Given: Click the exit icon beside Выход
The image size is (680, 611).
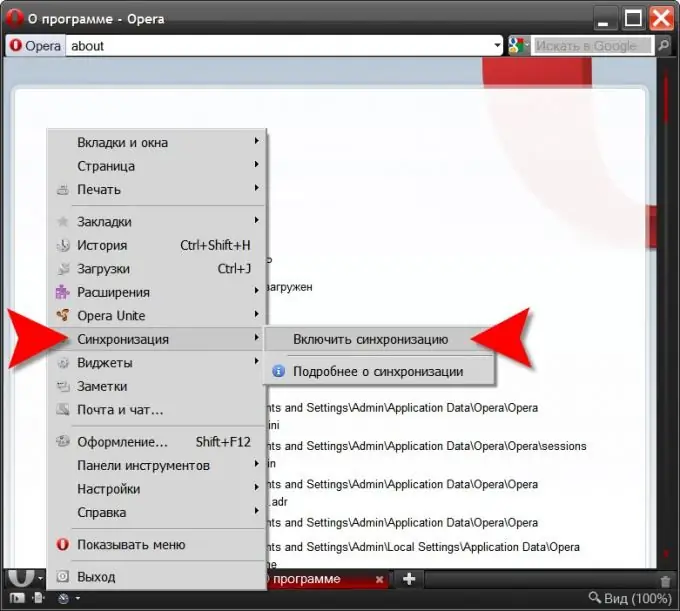Looking at the screenshot, I should tap(63, 576).
